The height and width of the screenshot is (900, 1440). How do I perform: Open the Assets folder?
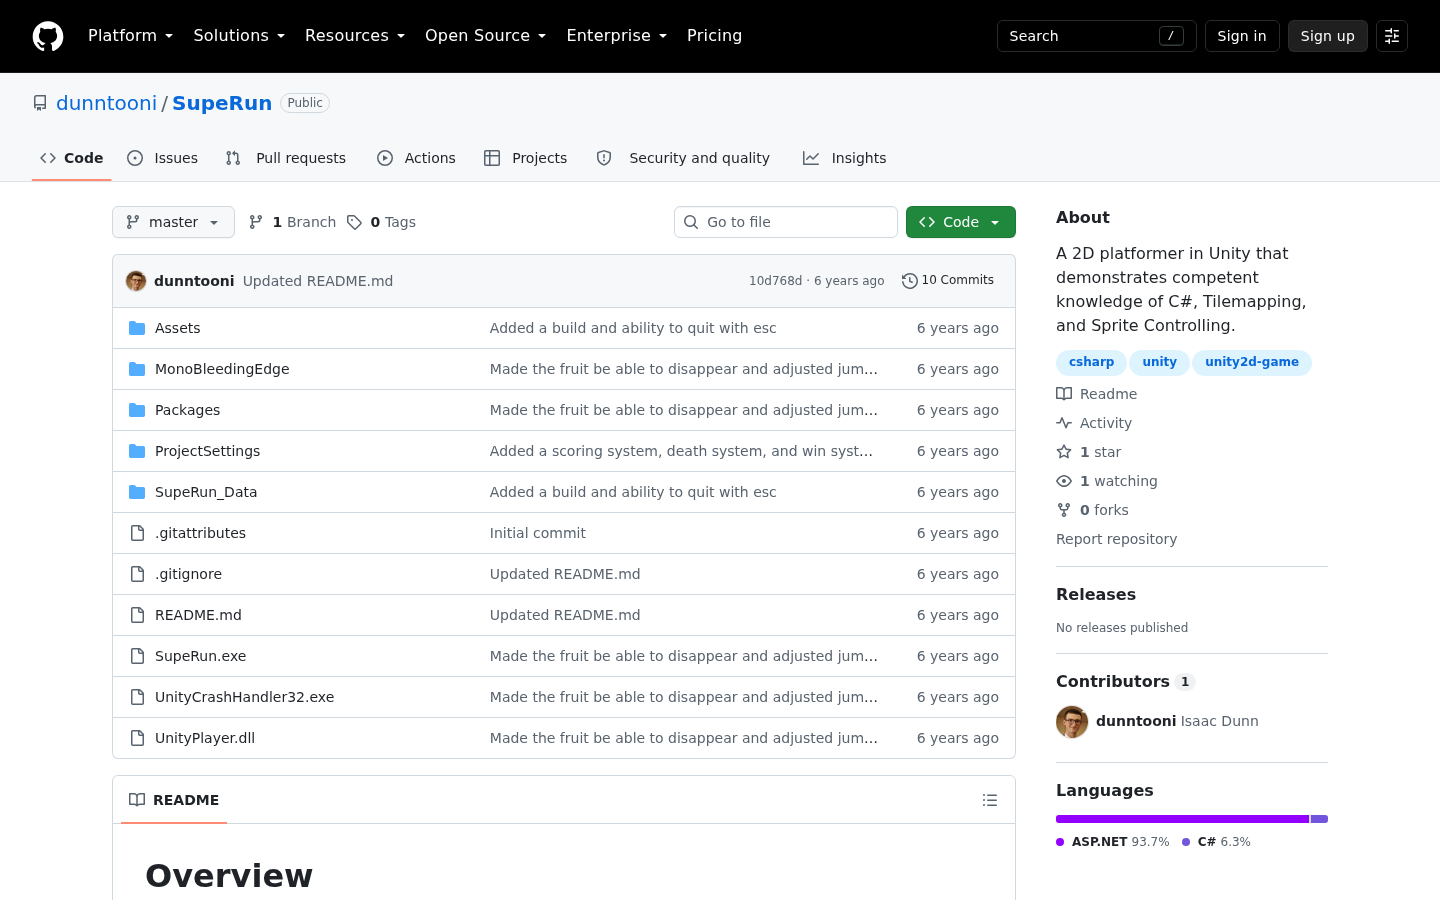[177, 328]
